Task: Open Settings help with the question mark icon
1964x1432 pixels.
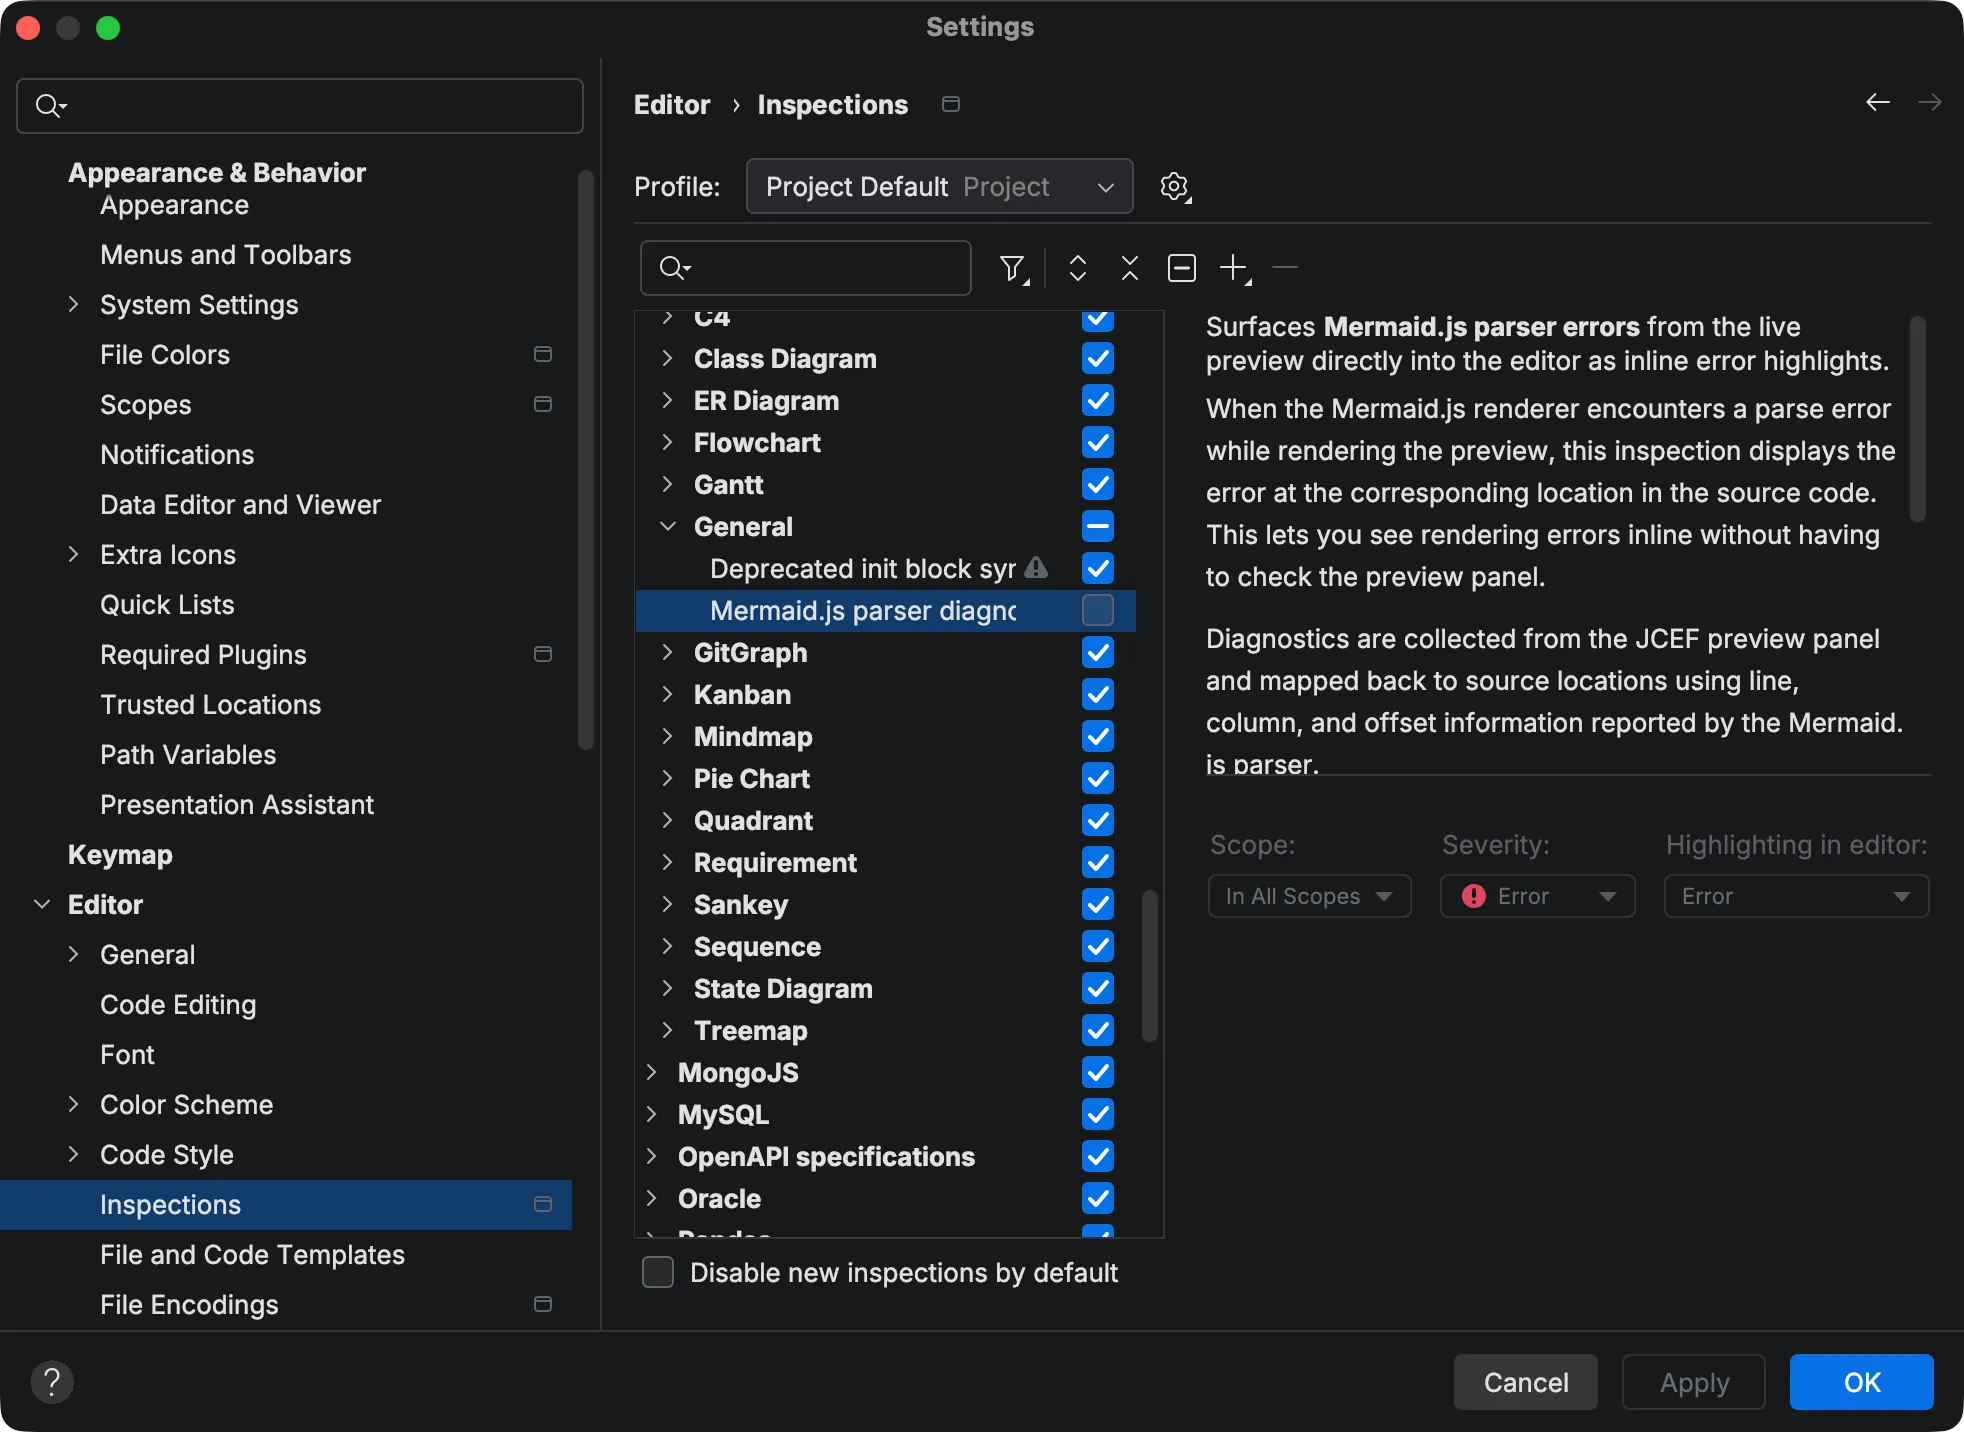Action: [52, 1383]
